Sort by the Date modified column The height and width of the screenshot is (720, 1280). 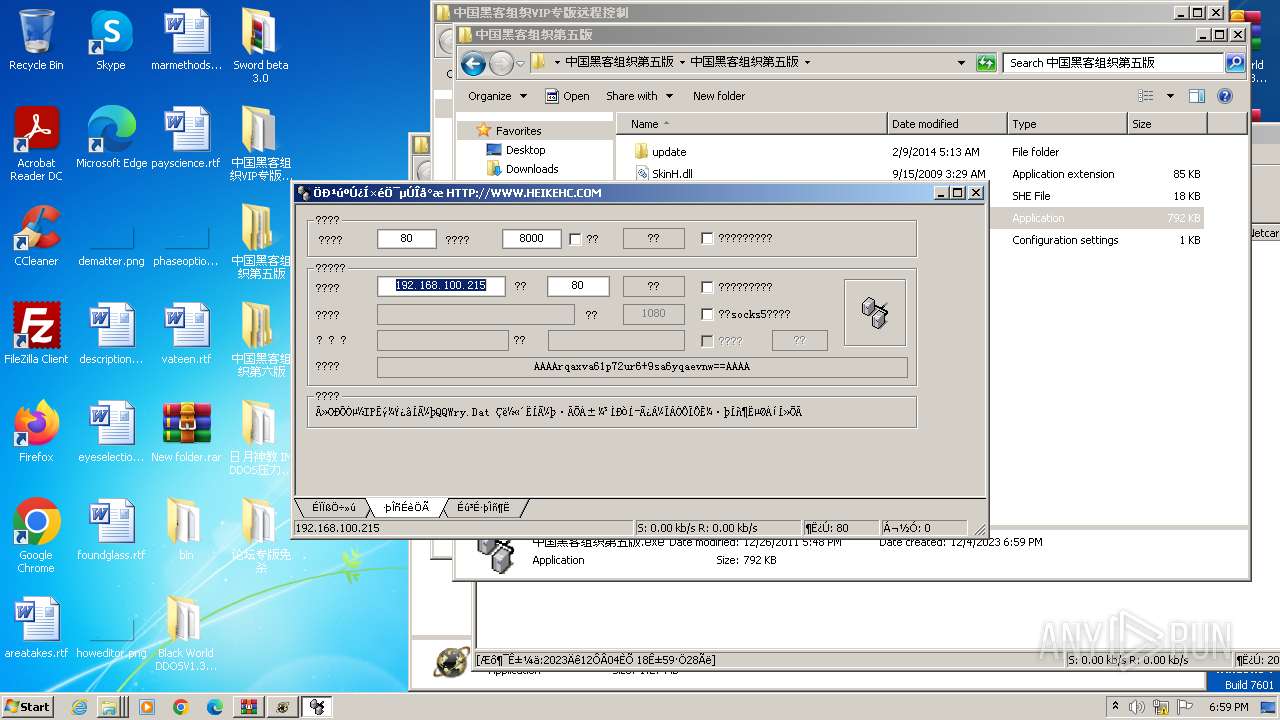(x=947, y=124)
